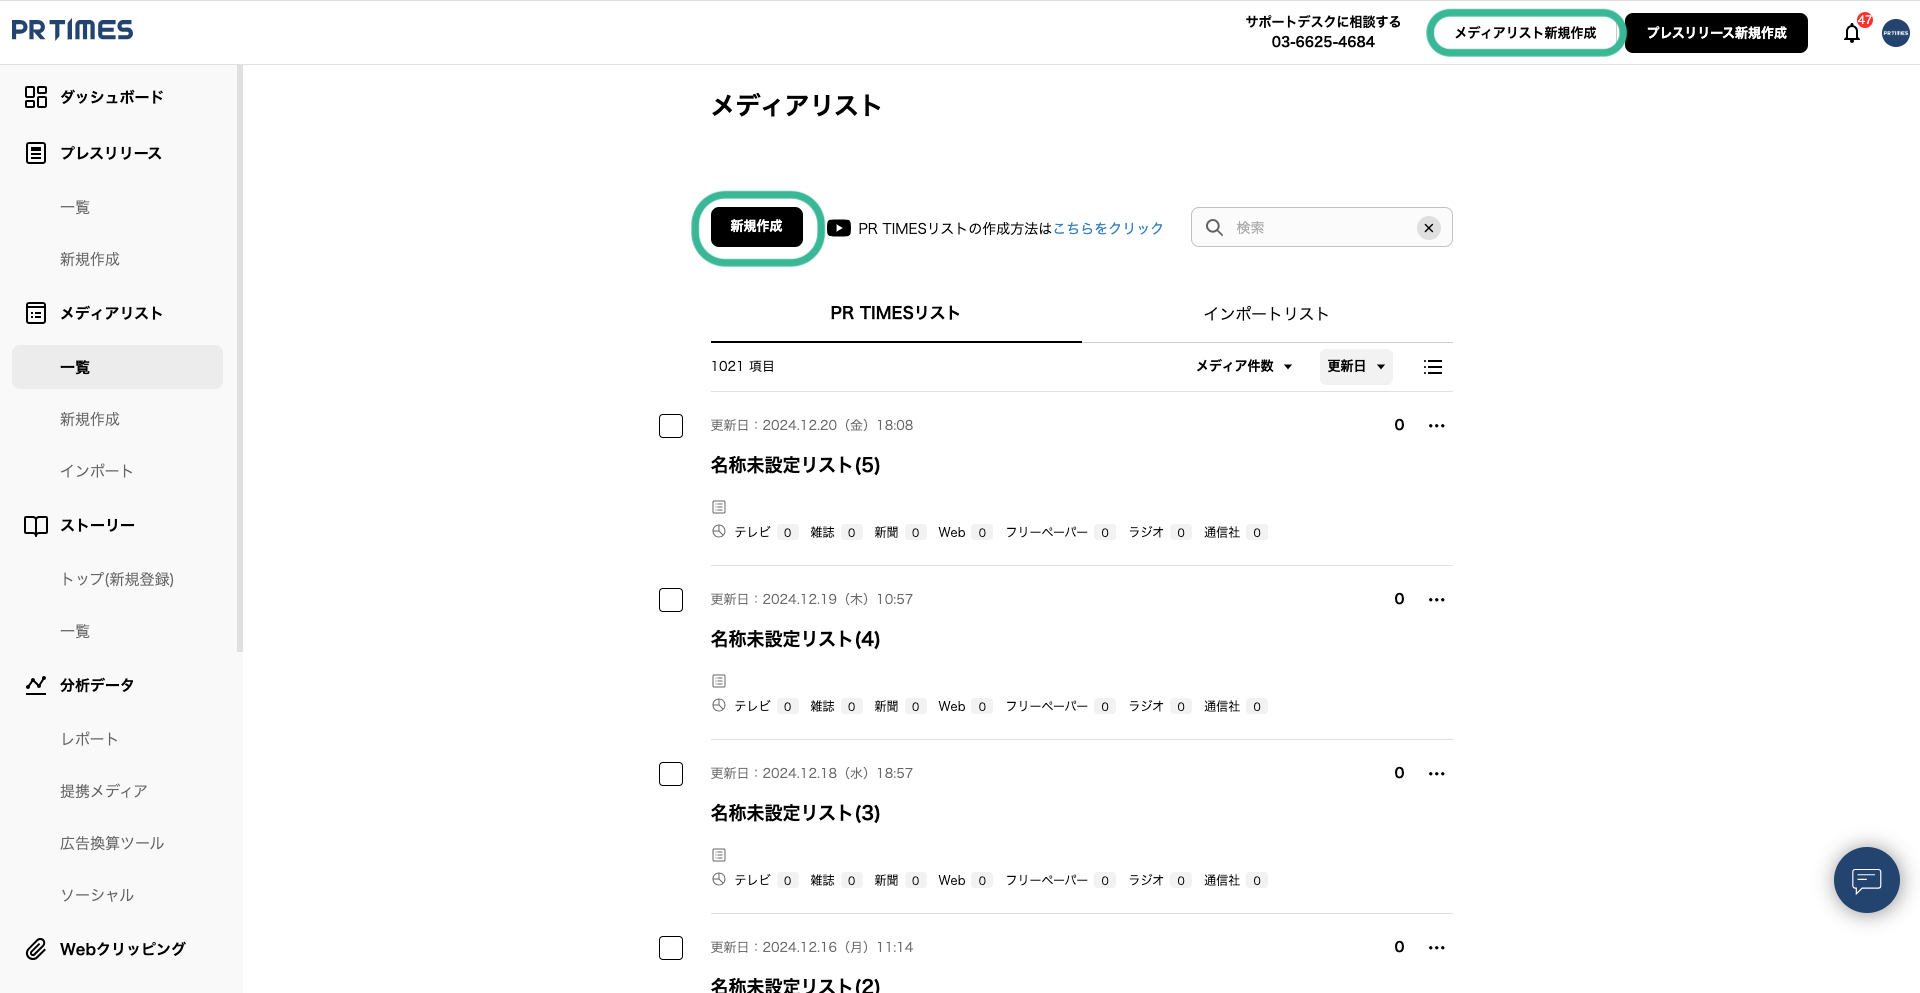This screenshot has height=993, width=1920.
Task: Click the プレスリリース新規作成 header button
Action: coord(1716,33)
